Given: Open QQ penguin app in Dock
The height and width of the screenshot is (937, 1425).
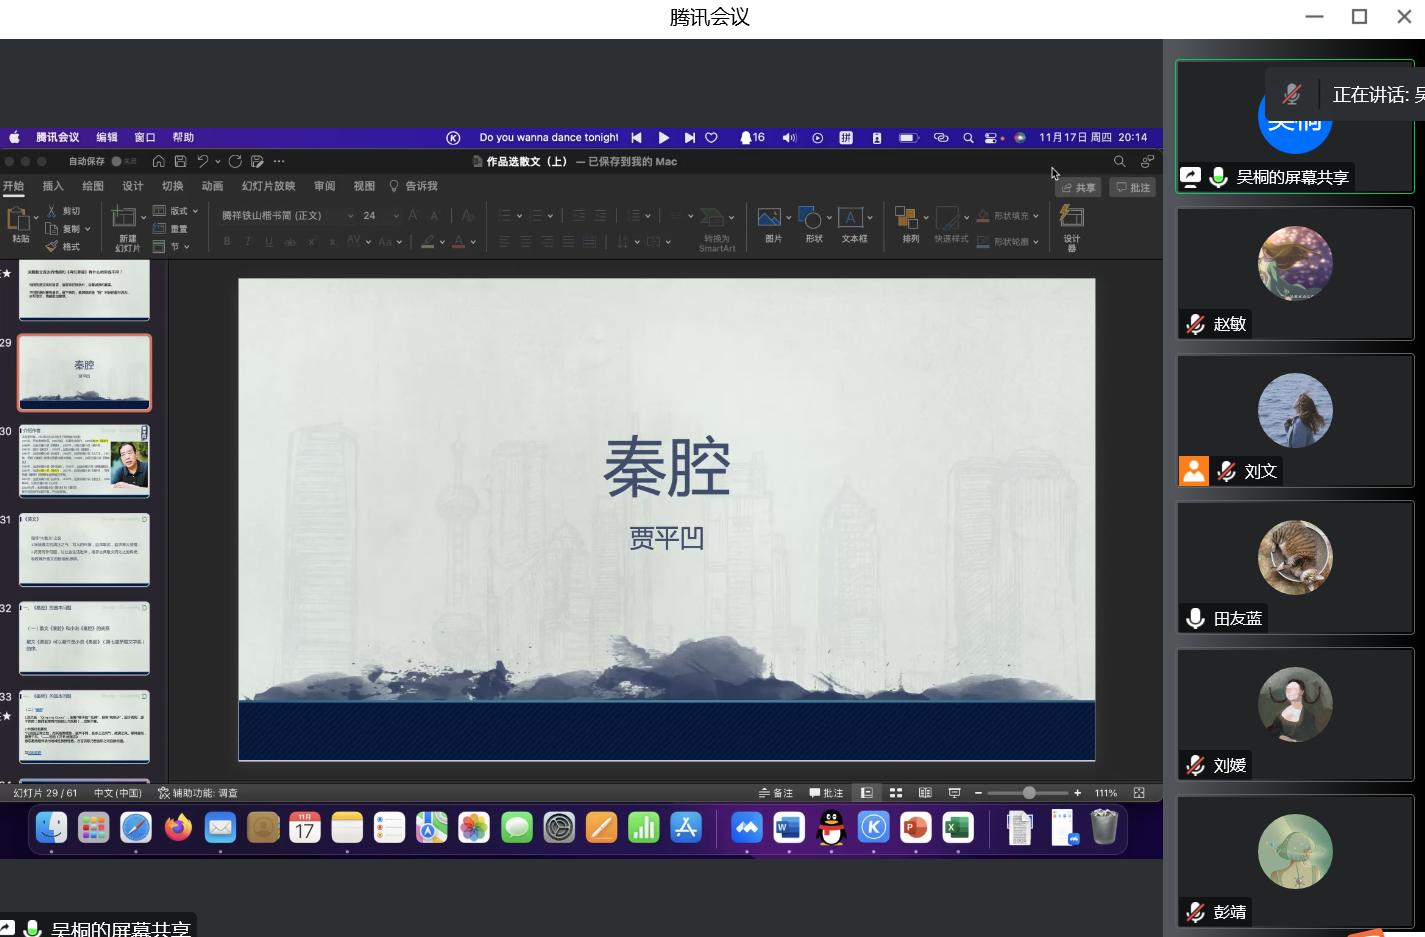Looking at the screenshot, I should click(831, 828).
